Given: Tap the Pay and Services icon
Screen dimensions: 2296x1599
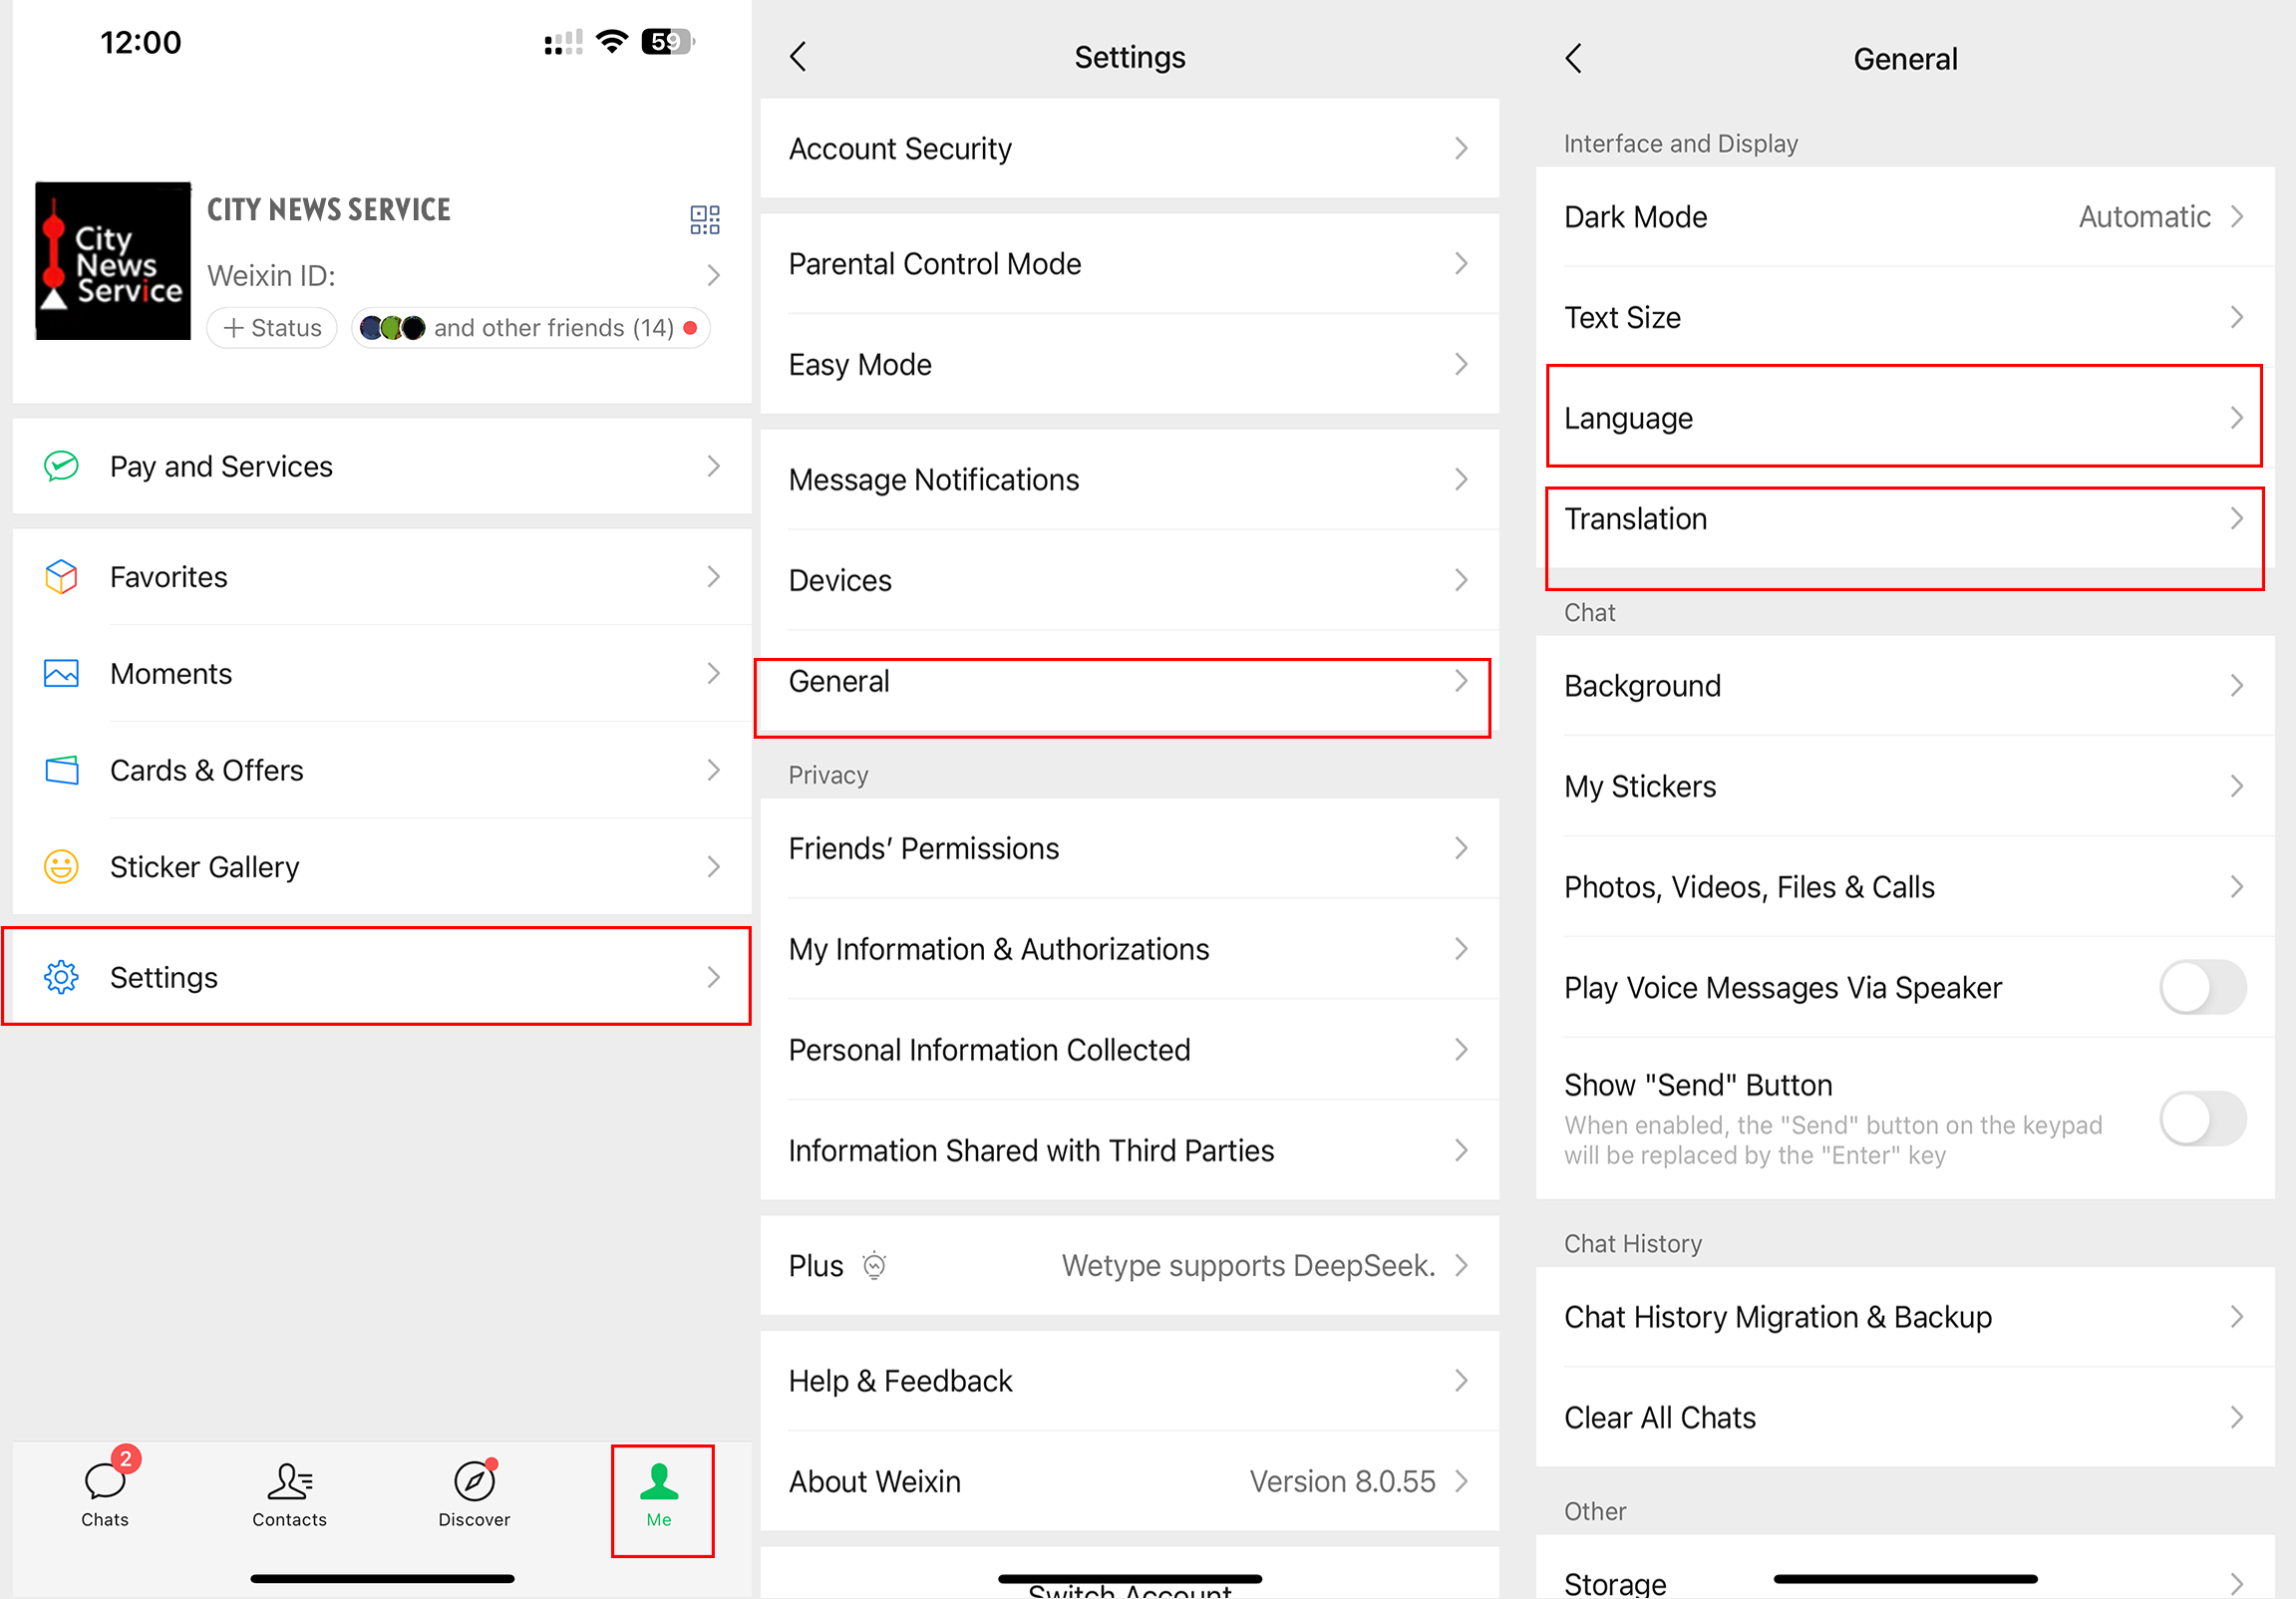Looking at the screenshot, I should coord(61,465).
